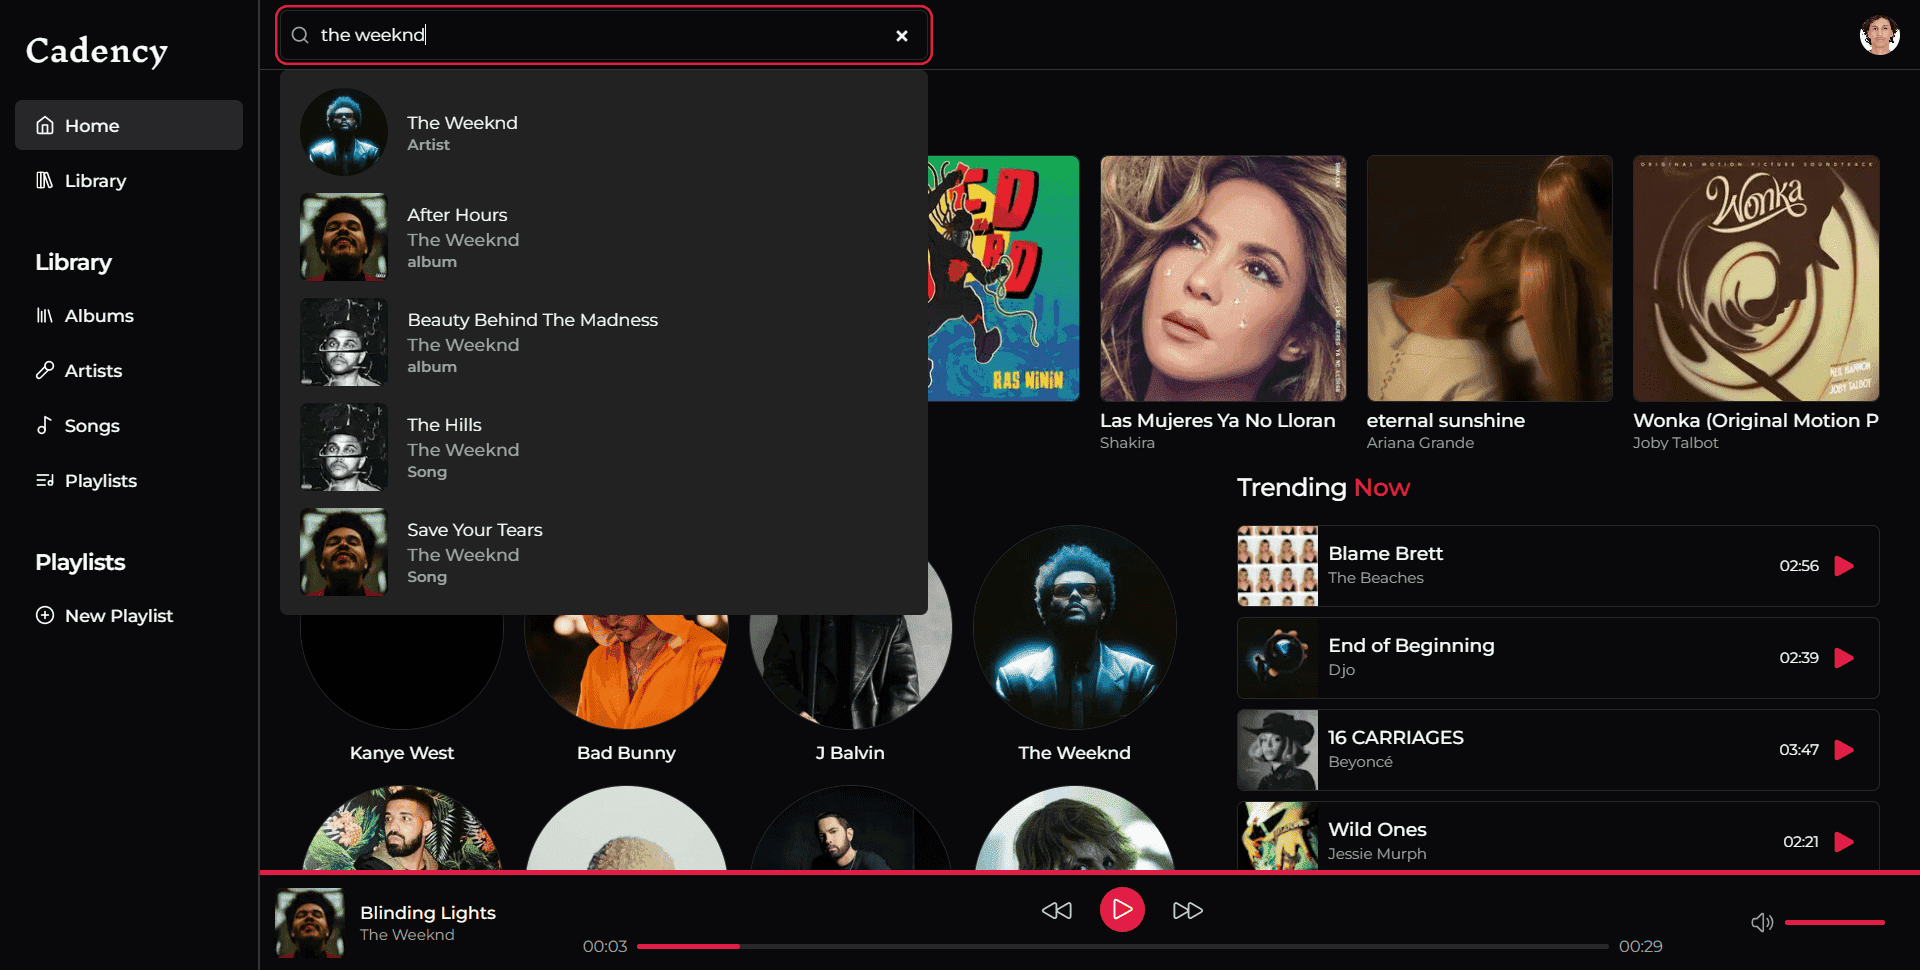The image size is (1920, 970).
Task: Adjust the volume slider
Action: click(x=1834, y=922)
